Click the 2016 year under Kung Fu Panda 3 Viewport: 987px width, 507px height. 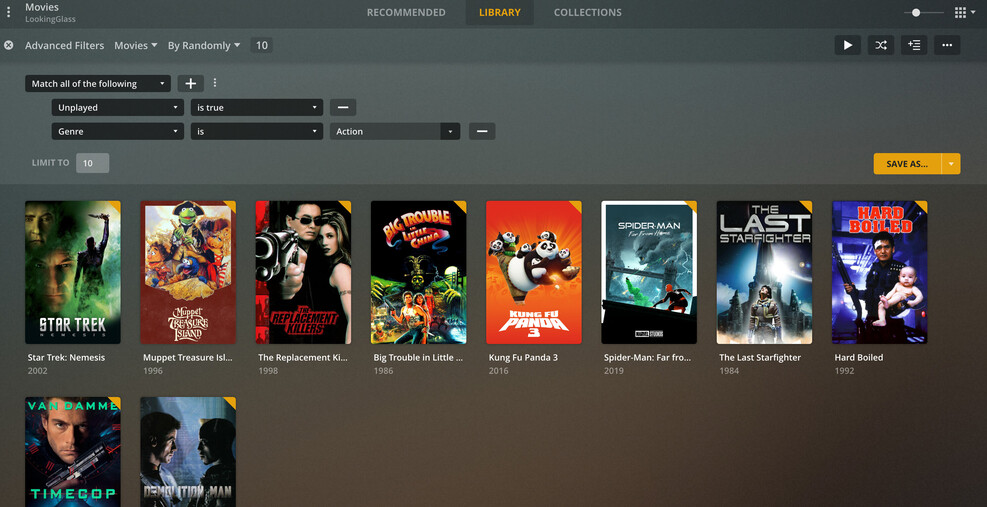pos(499,371)
